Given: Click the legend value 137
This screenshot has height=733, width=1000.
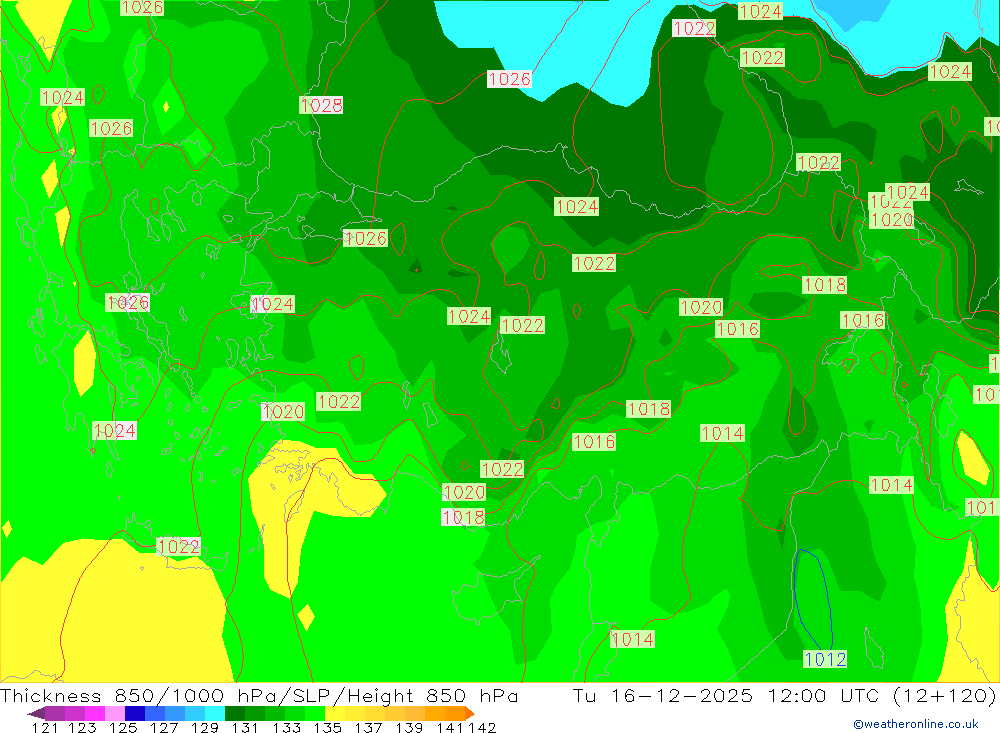Looking at the screenshot, I should point(367,727).
